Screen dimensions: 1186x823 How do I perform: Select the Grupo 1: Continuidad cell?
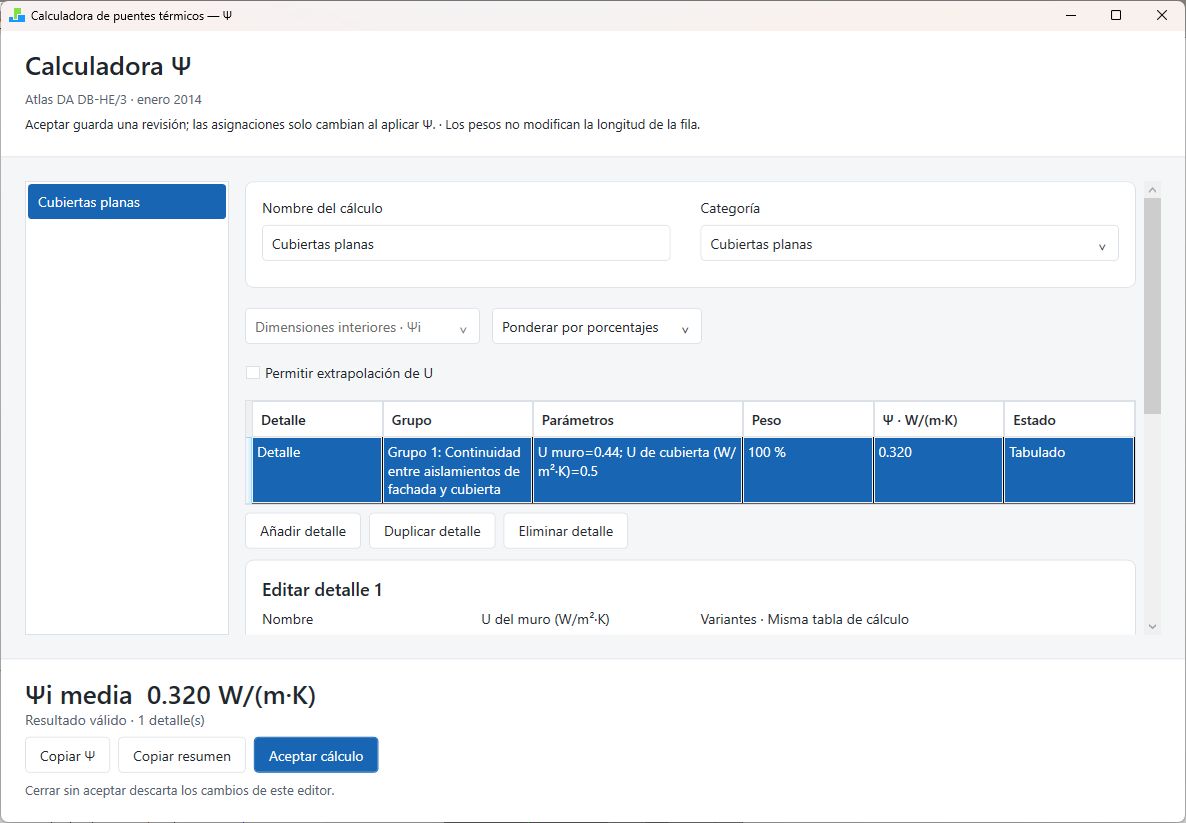458,471
